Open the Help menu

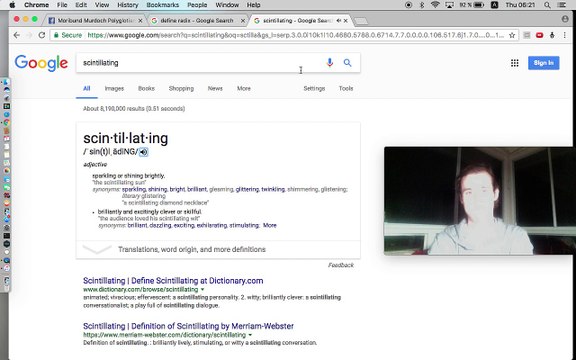click(253, 5)
